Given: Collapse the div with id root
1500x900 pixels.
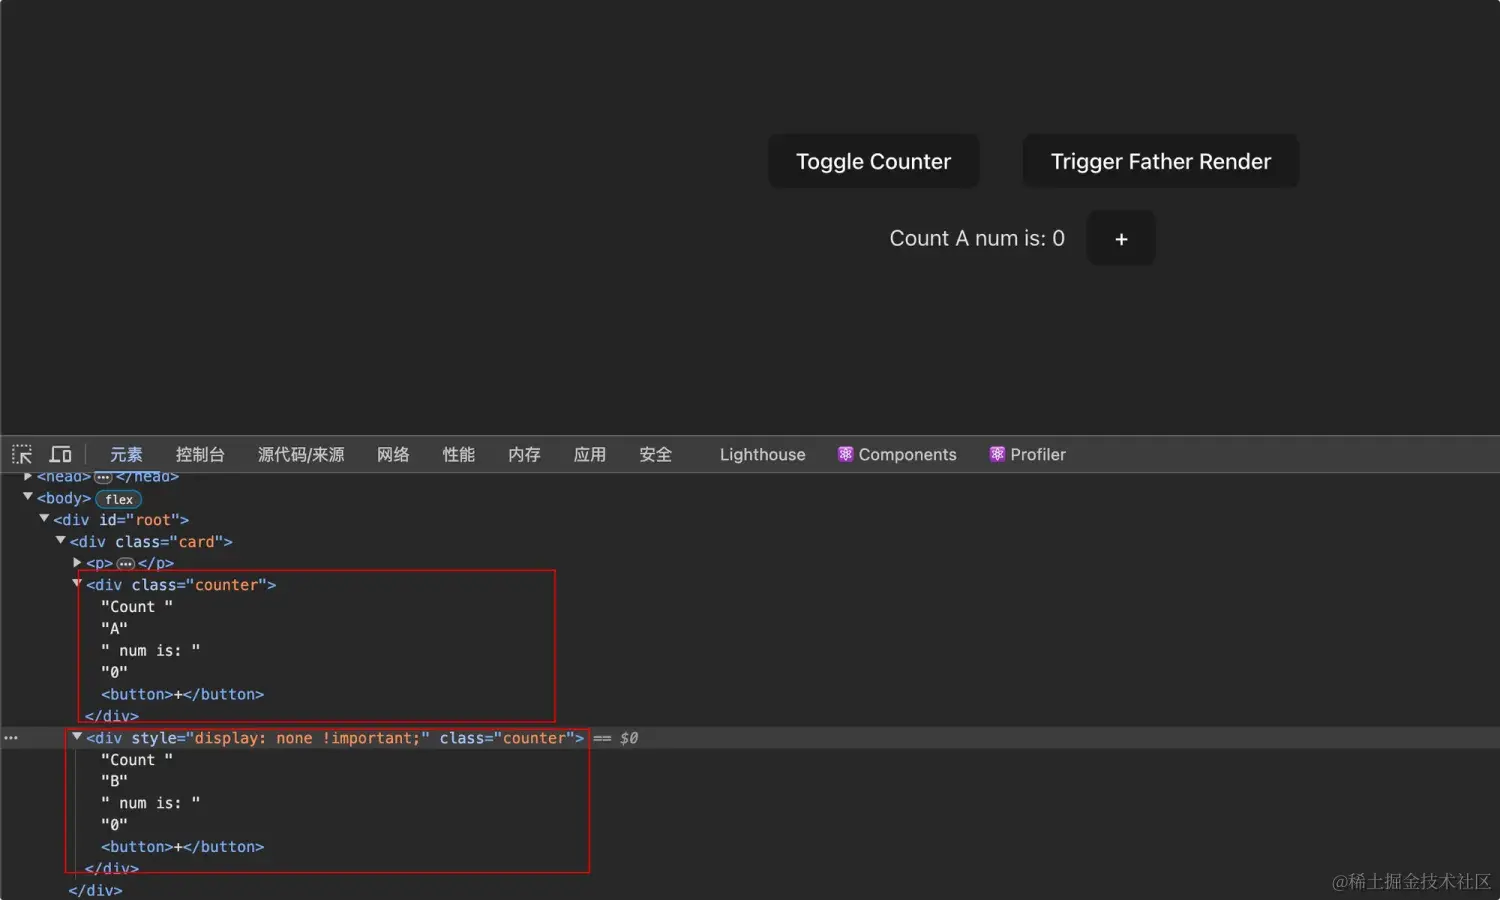Looking at the screenshot, I should [44, 519].
